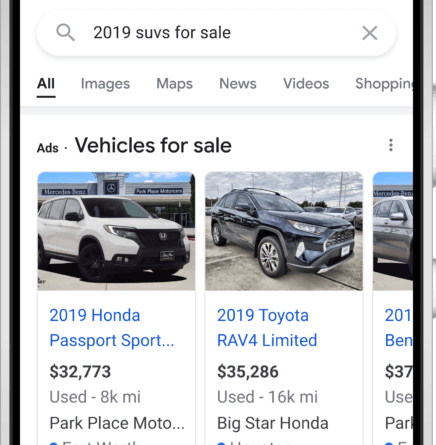436x445 pixels.
Task: Tap the $32,773 price on Honda card
Action: tap(80, 372)
